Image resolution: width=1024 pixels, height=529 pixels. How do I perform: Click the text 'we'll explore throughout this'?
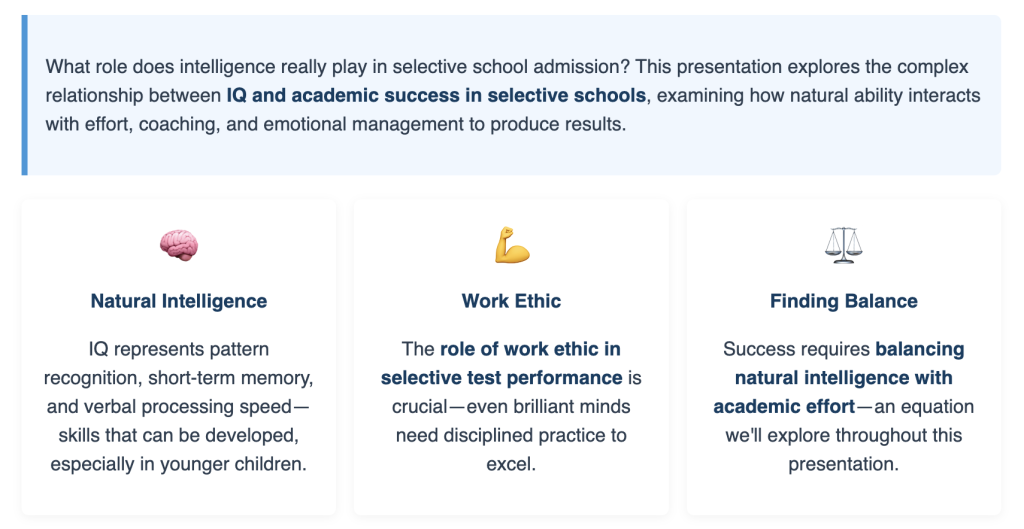[x=844, y=436]
